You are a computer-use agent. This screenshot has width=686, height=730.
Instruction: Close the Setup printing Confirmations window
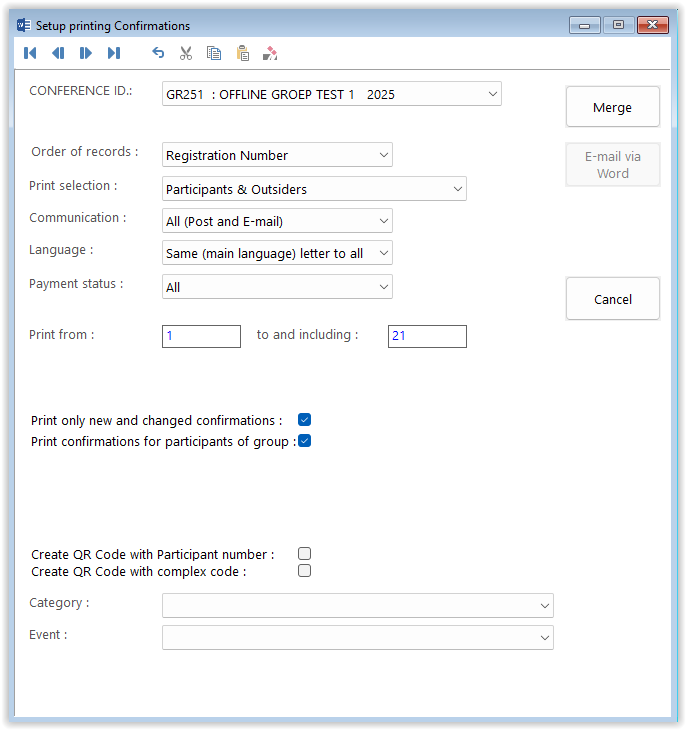[x=652, y=25]
